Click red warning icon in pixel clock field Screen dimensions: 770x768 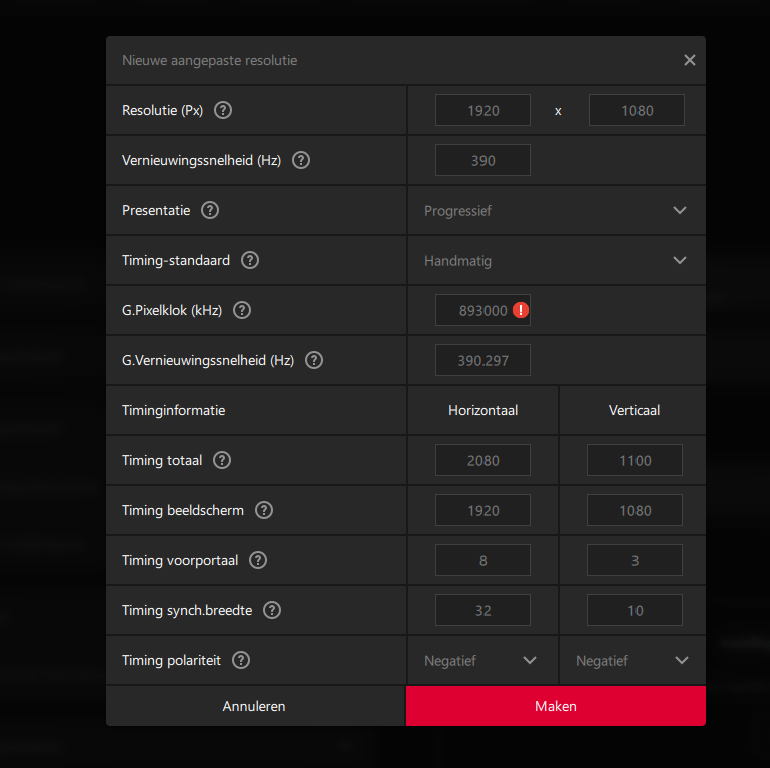pos(521,310)
